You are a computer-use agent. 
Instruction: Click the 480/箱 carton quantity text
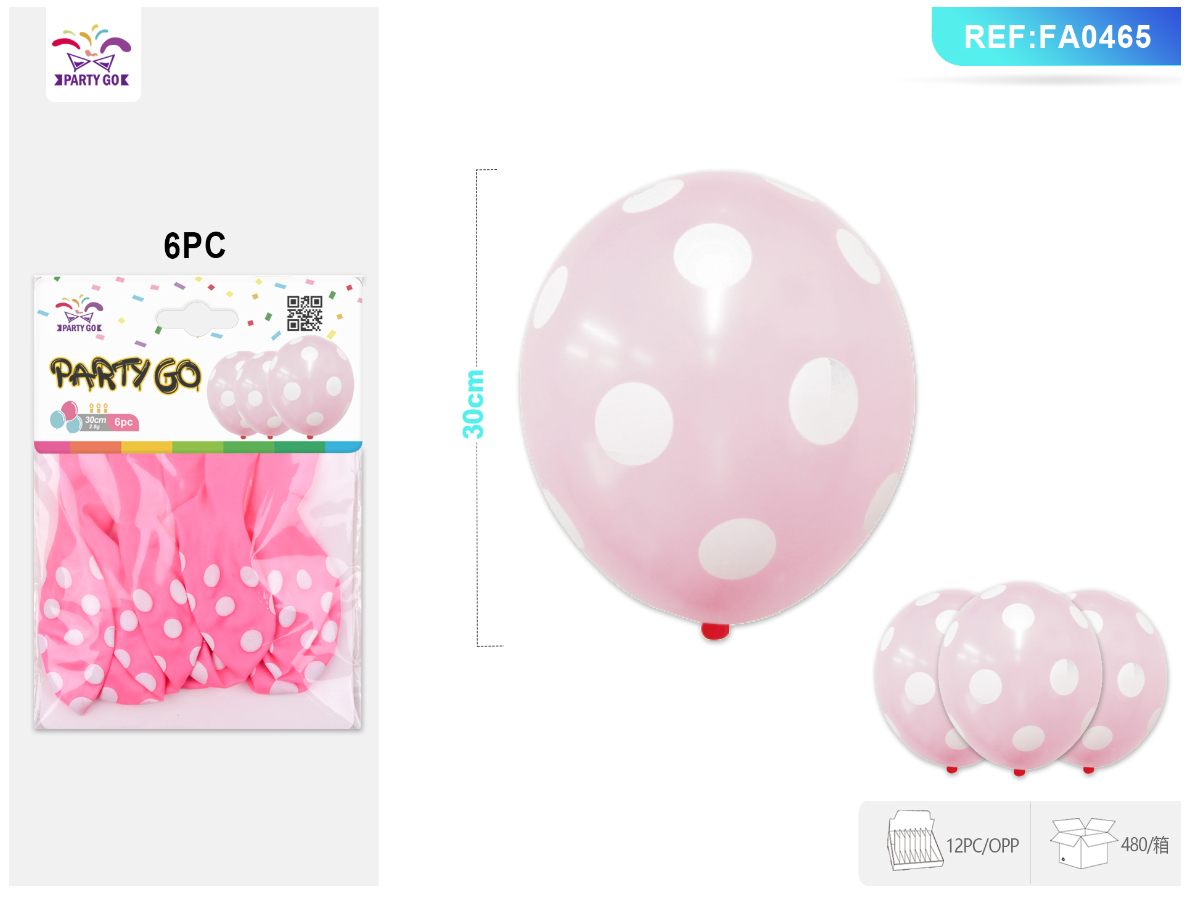(1145, 844)
